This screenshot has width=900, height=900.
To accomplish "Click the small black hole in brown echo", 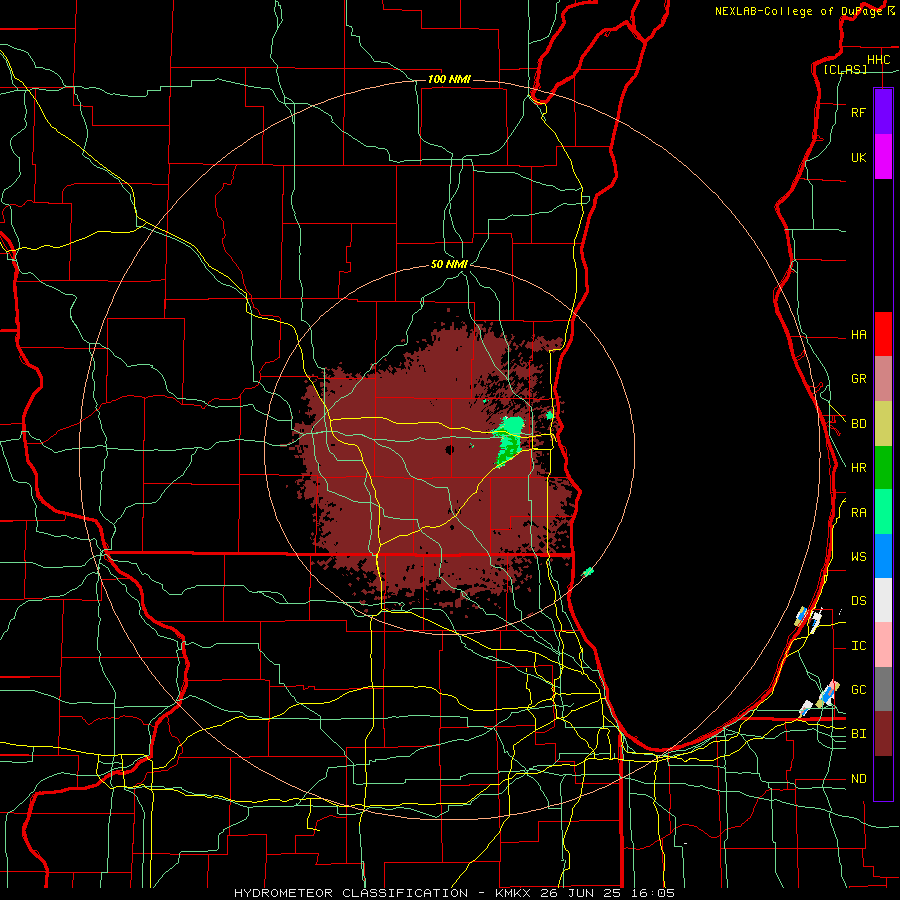I will pos(449,449).
